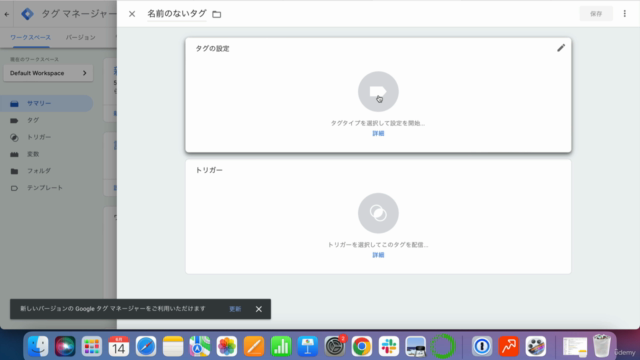The height and width of the screenshot is (360, 640).
Task: Open 詳細 link under tag type prompt
Action: point(378,133)
